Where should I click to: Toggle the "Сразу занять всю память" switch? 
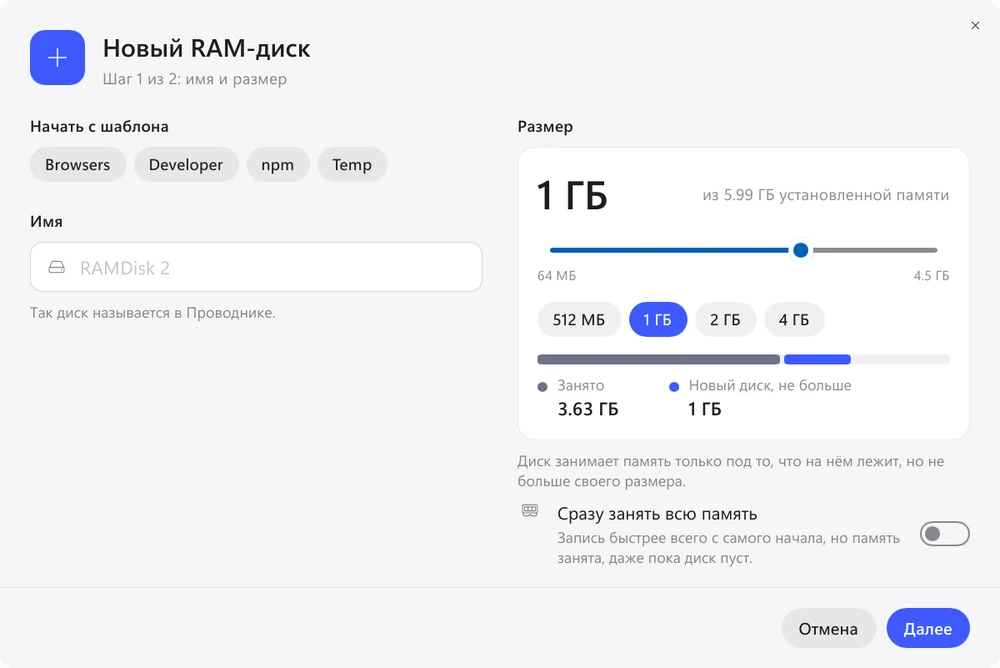tap(945, 534)
